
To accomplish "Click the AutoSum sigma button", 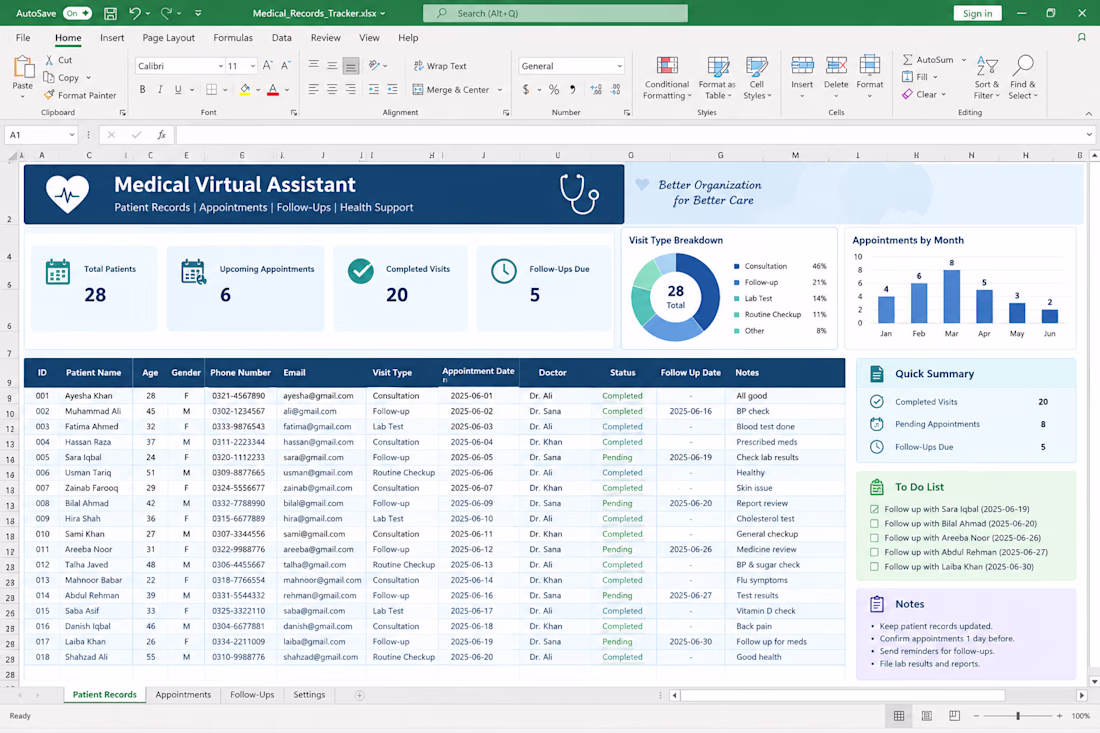I will (927, 60).
